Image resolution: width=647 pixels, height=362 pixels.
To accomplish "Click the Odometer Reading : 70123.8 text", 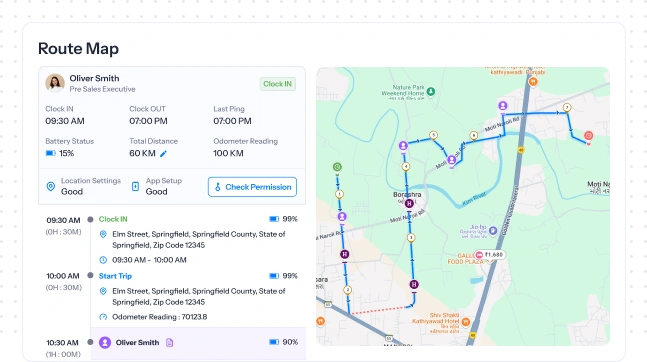I will [x=160, y=317].
